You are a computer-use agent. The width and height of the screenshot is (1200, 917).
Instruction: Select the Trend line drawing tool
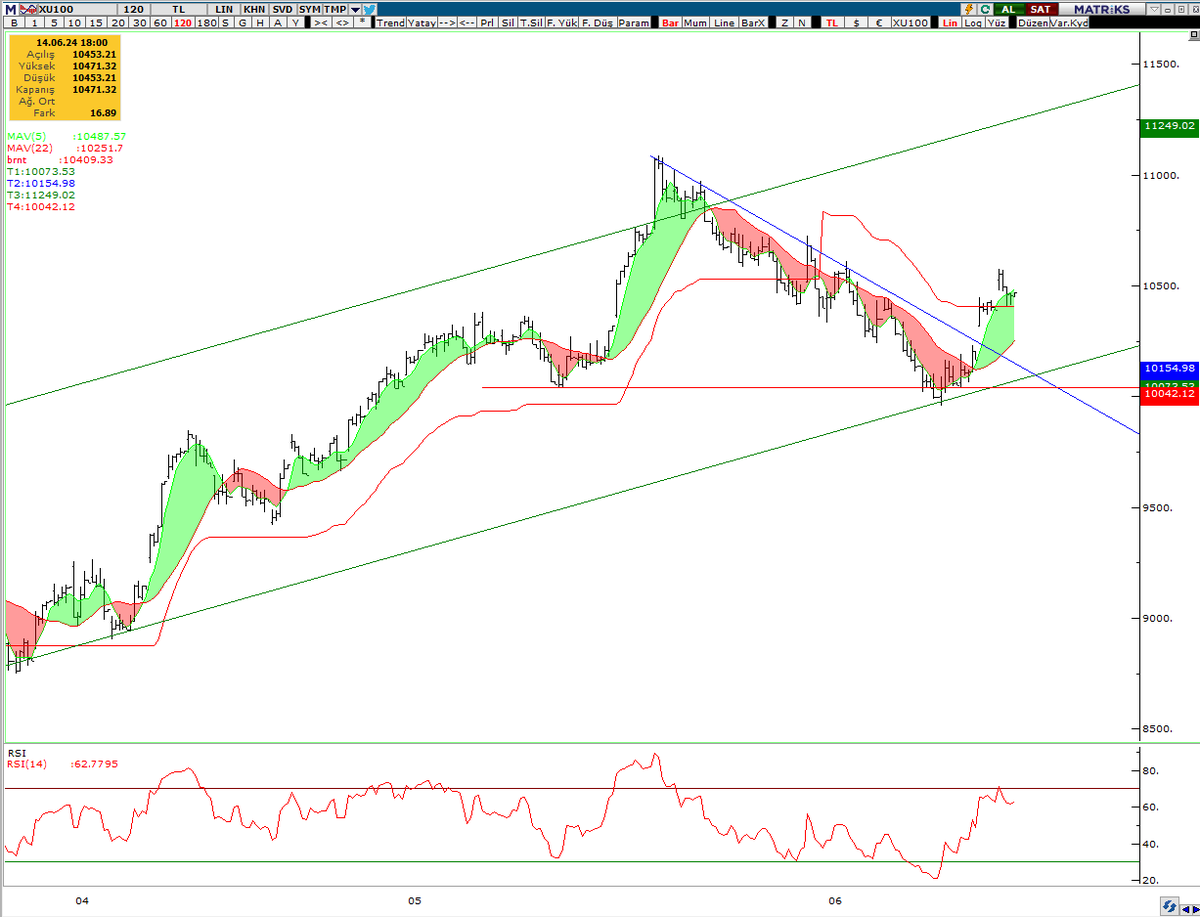[392, 22]
